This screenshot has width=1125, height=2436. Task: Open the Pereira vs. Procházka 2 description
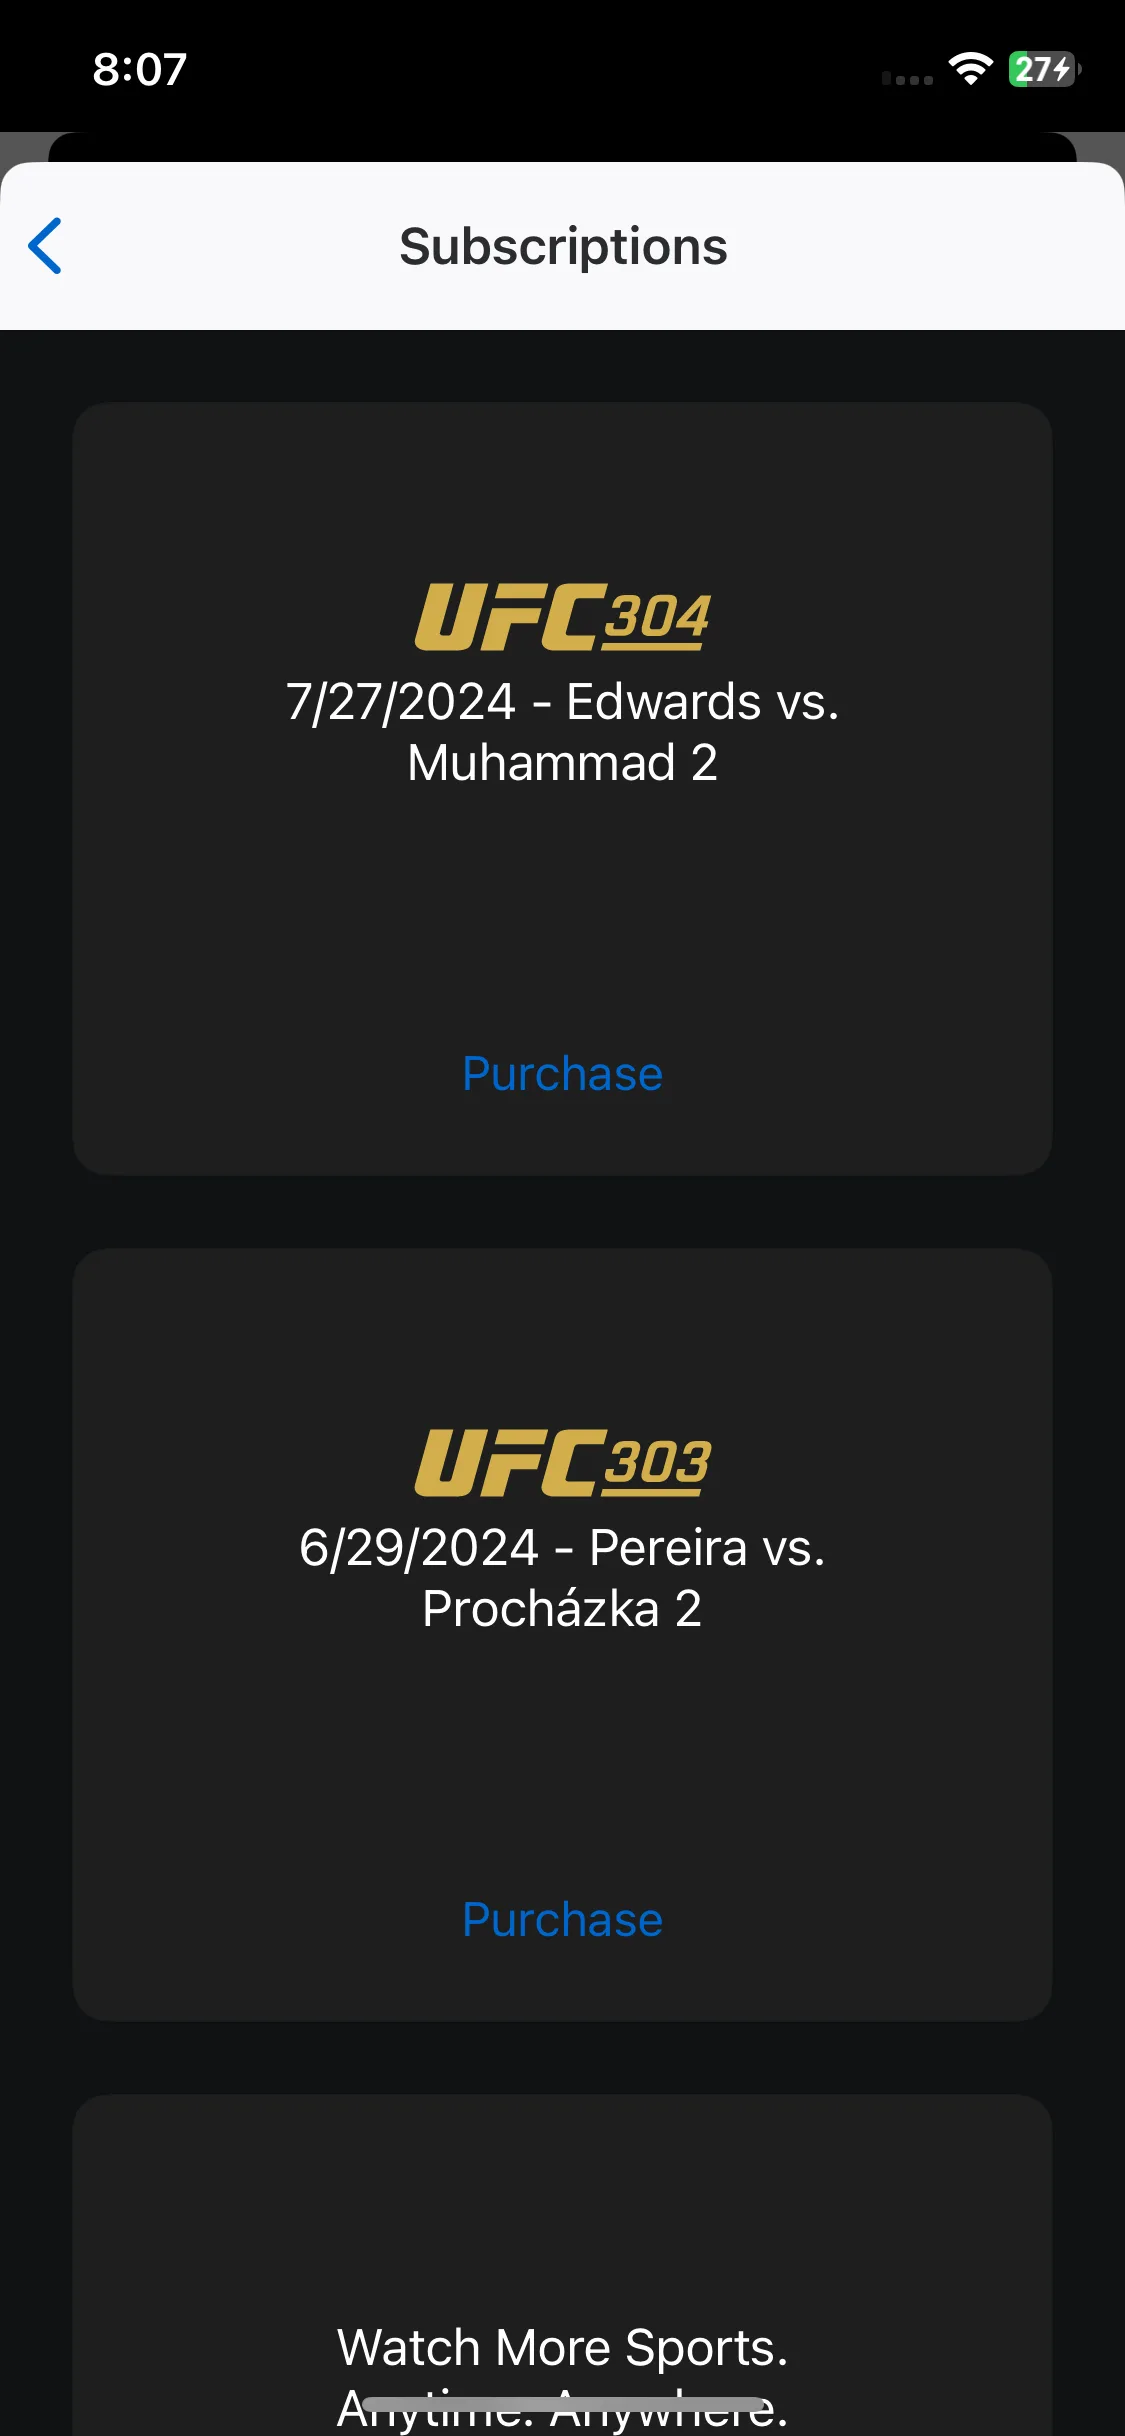click(x=562, y=1578)
